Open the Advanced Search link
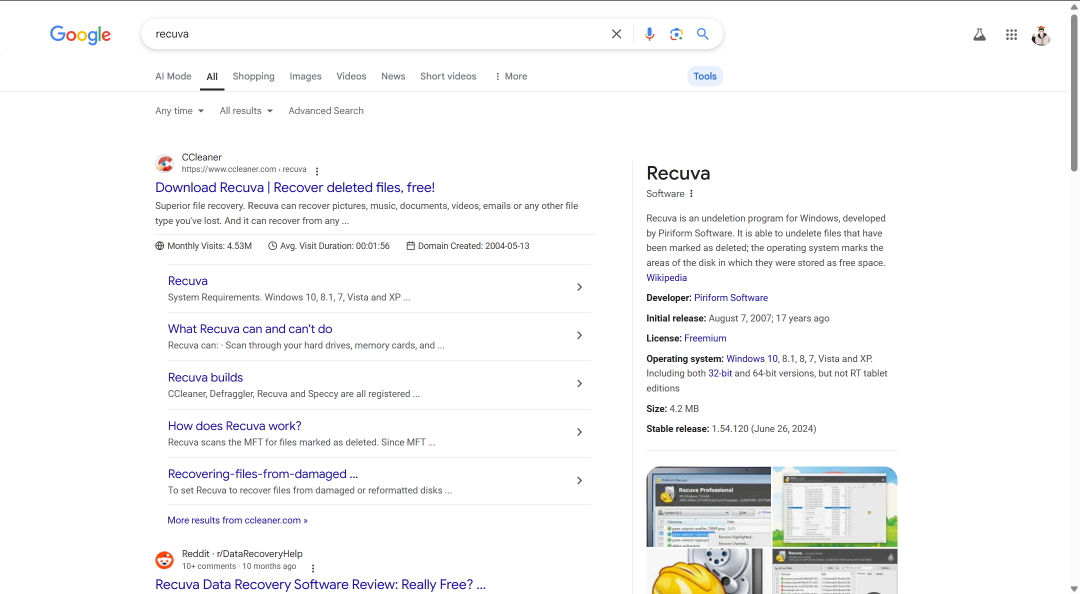The height and width of the screenshot is (594, 1080). (326, 111)
